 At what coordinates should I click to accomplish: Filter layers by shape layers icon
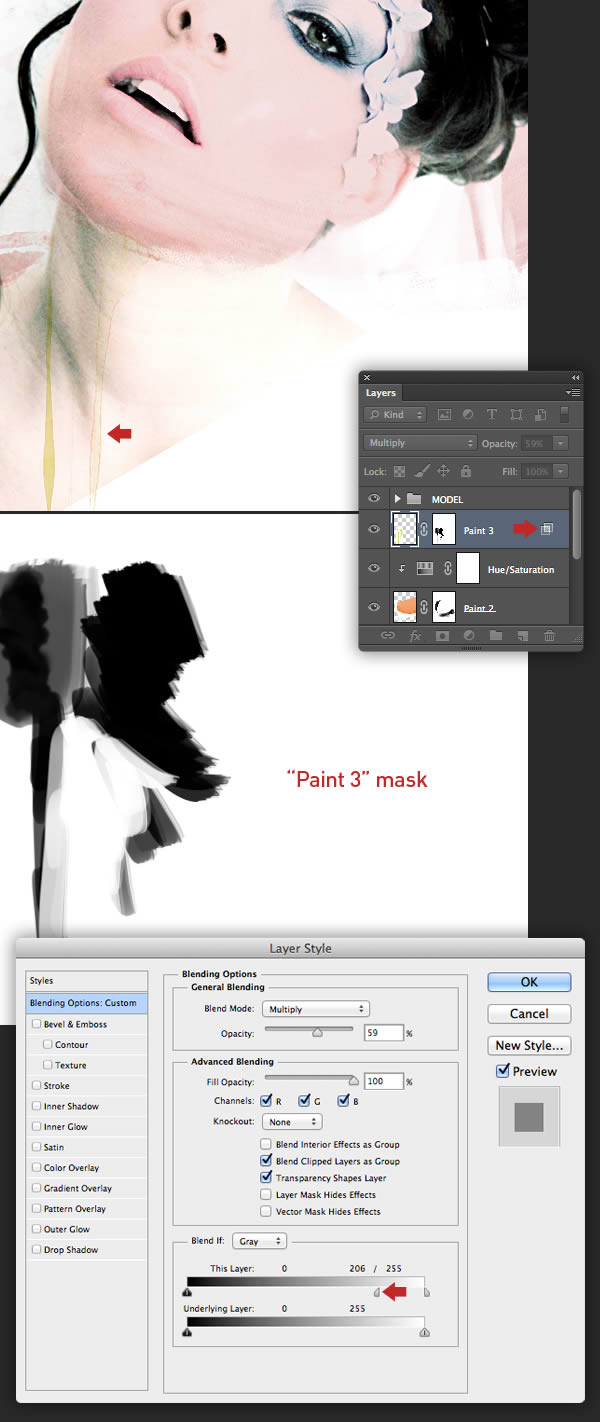tap(516, 414)
